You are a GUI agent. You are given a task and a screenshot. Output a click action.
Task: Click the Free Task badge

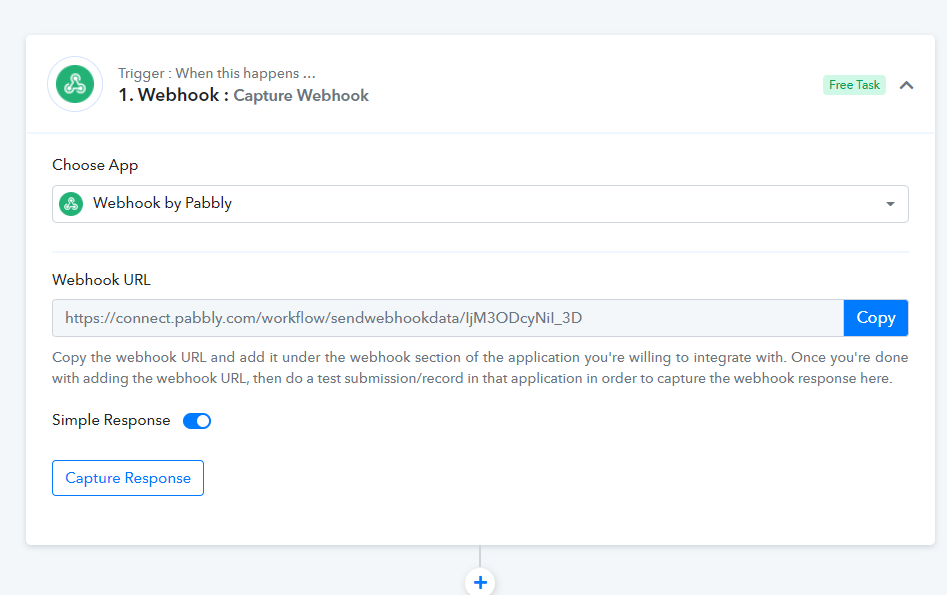(x=854, y=85)
